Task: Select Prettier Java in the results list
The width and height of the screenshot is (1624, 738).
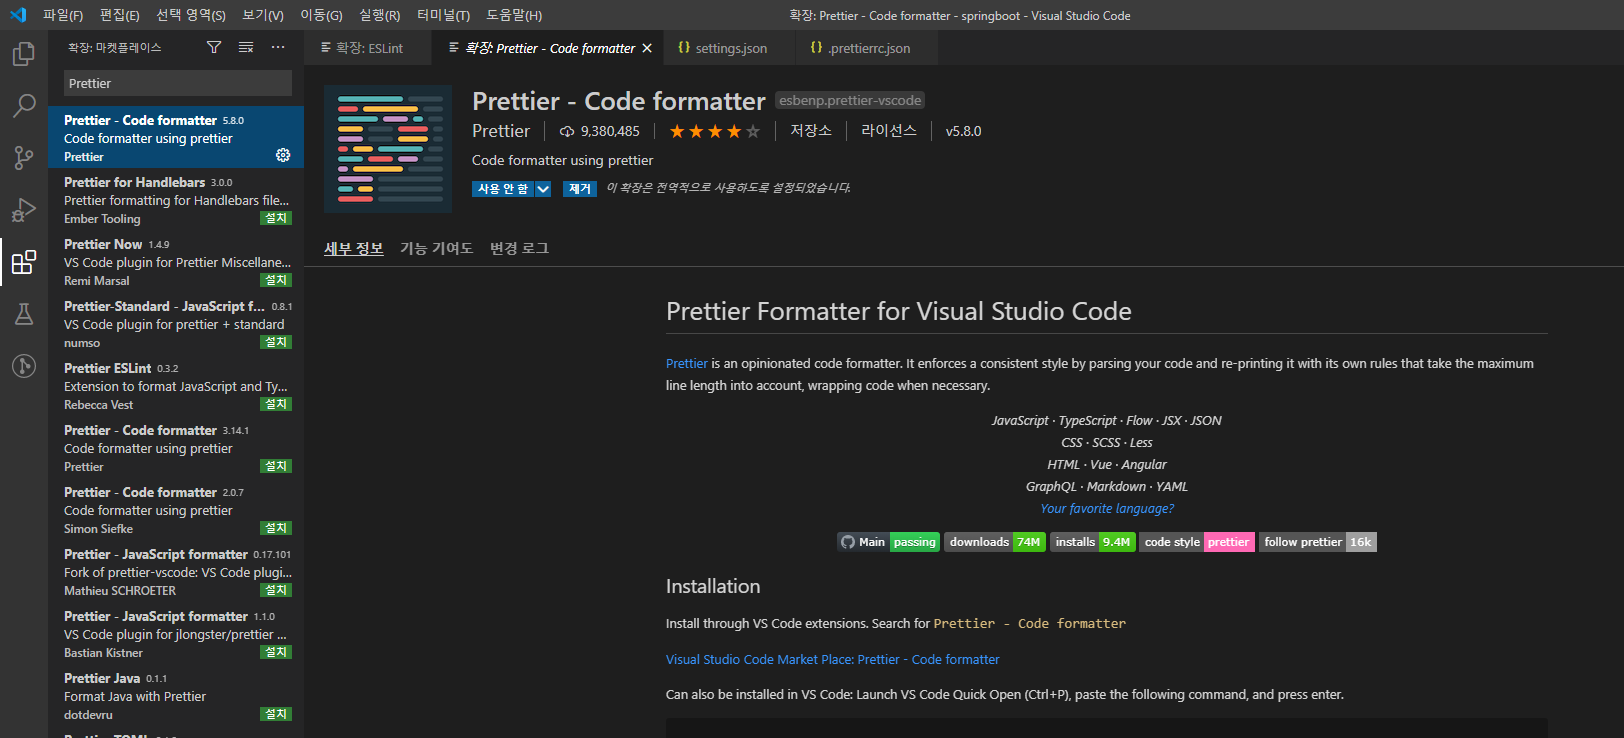Action: coord(176,695)
